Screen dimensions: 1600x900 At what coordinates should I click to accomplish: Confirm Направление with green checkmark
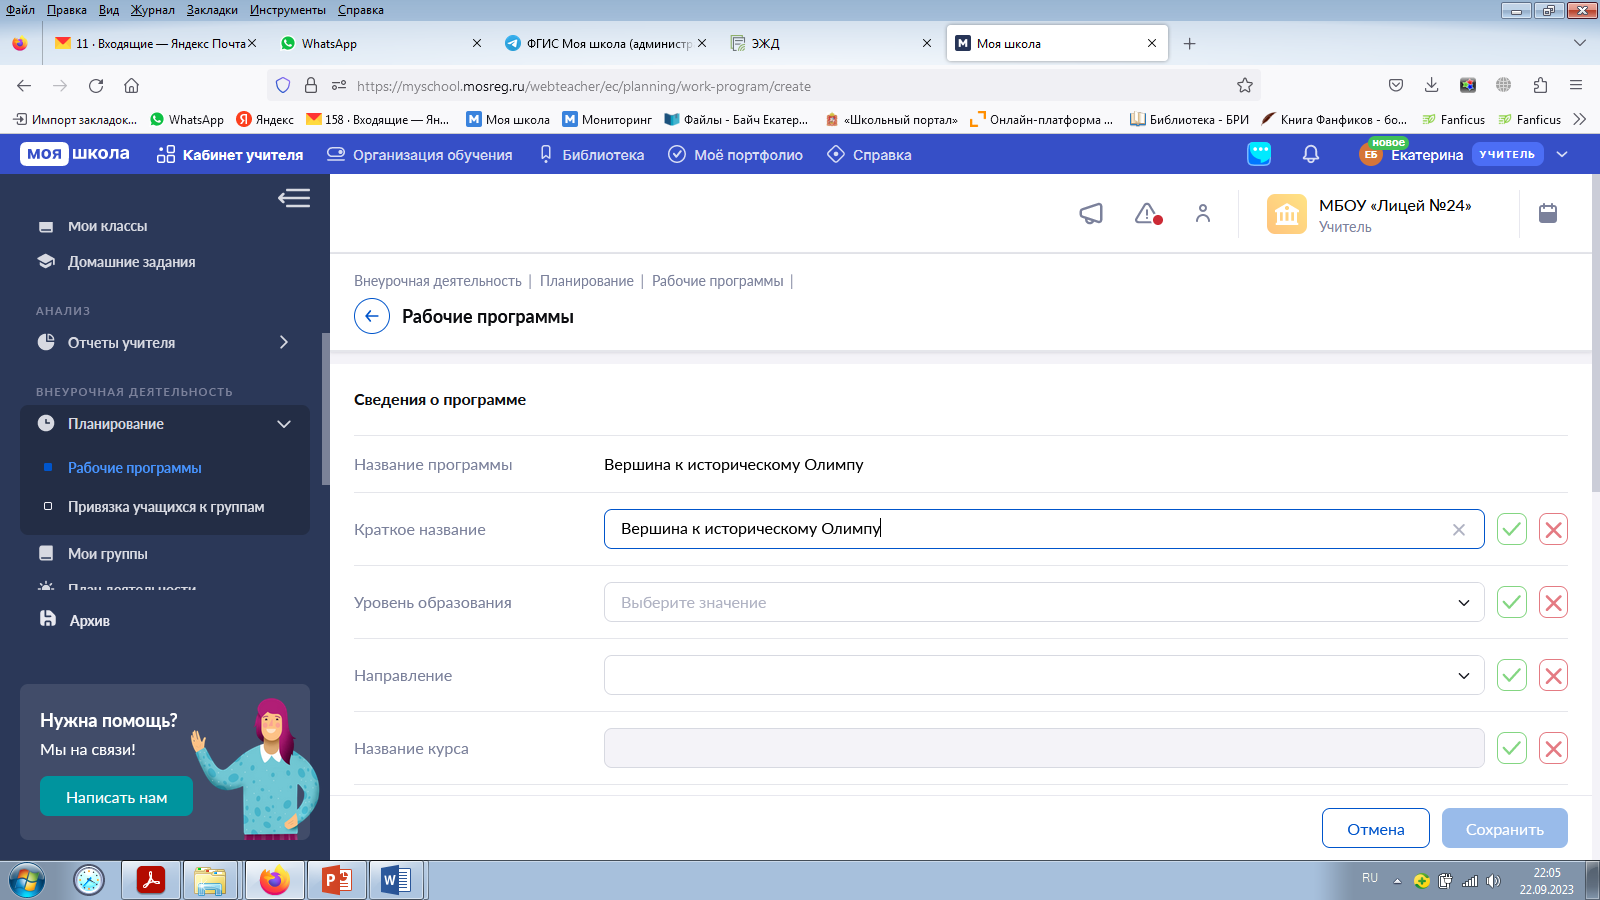click(x=1512, y=675)
